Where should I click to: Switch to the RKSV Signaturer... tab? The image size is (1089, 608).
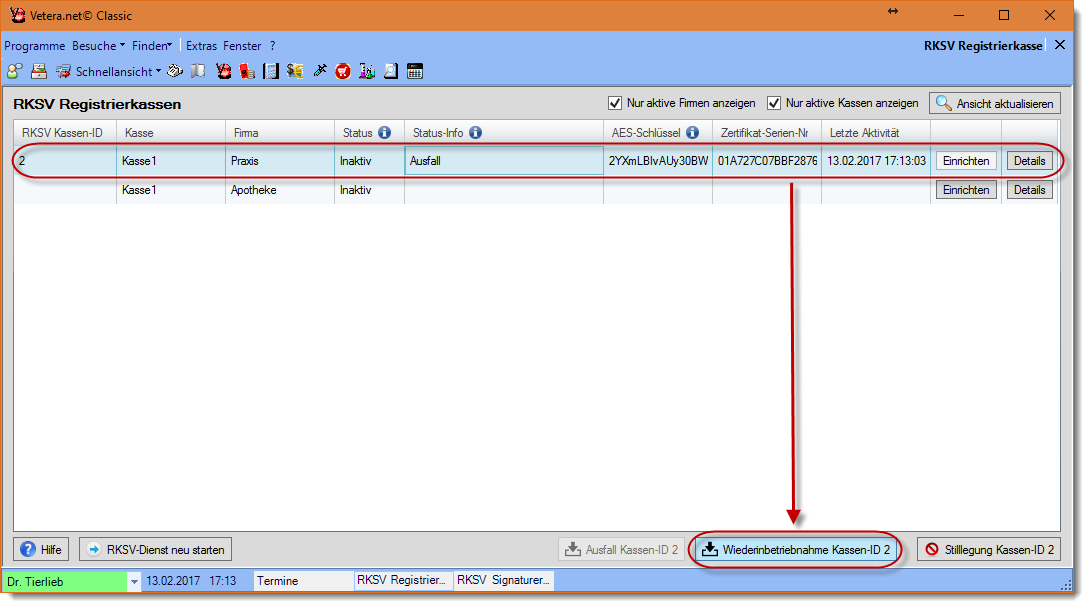coord(503,580)
